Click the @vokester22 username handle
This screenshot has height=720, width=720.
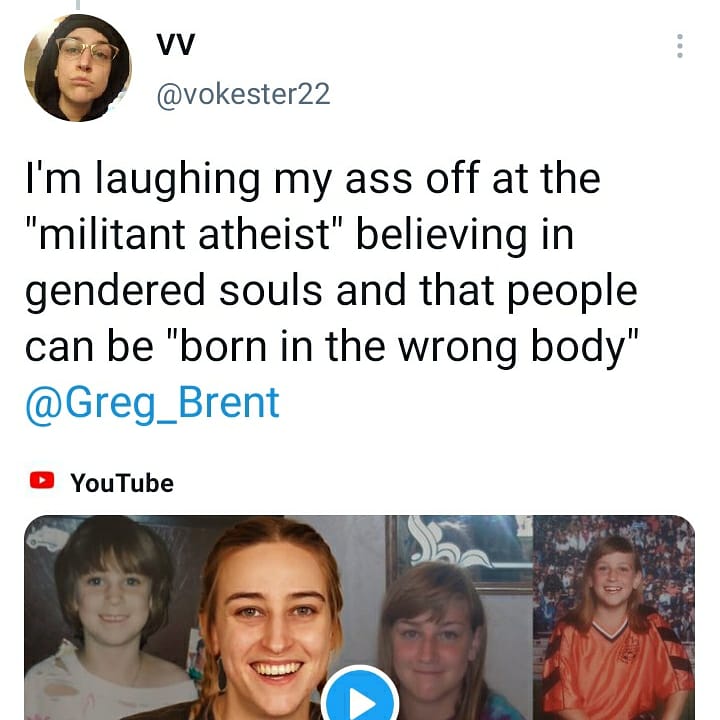click(243, 94)
